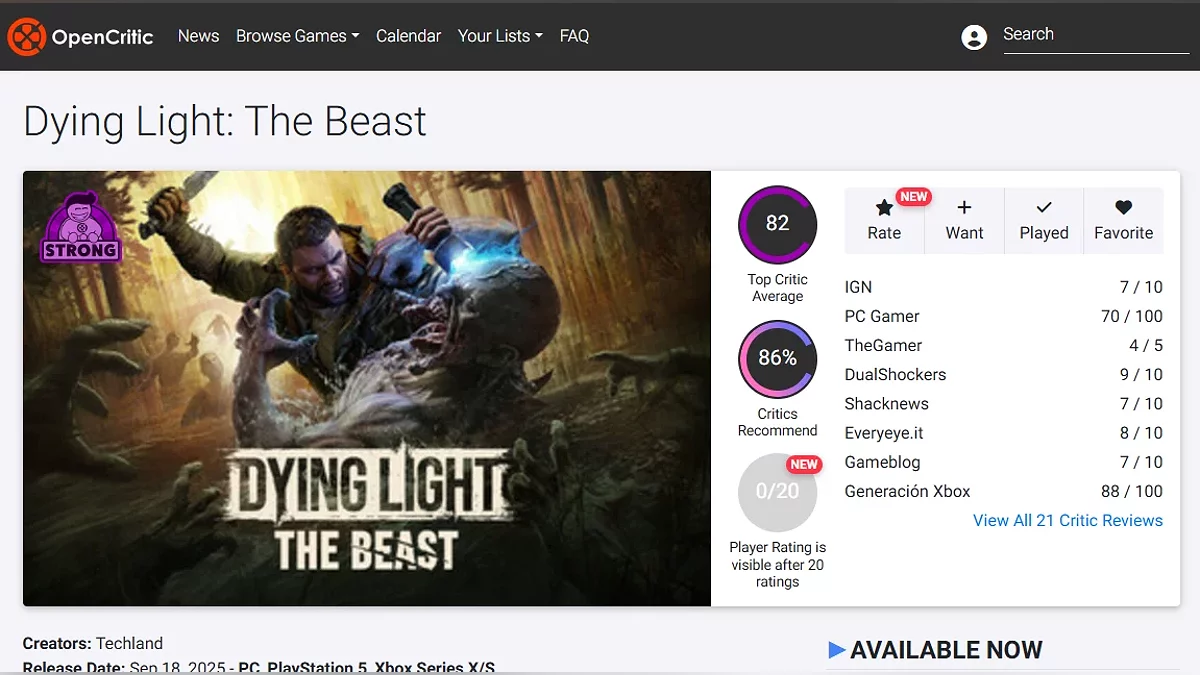Open View All 21 Critic Reviews
The image size is (1200, 675).
pyautogui.click(x=1067, y=520)
